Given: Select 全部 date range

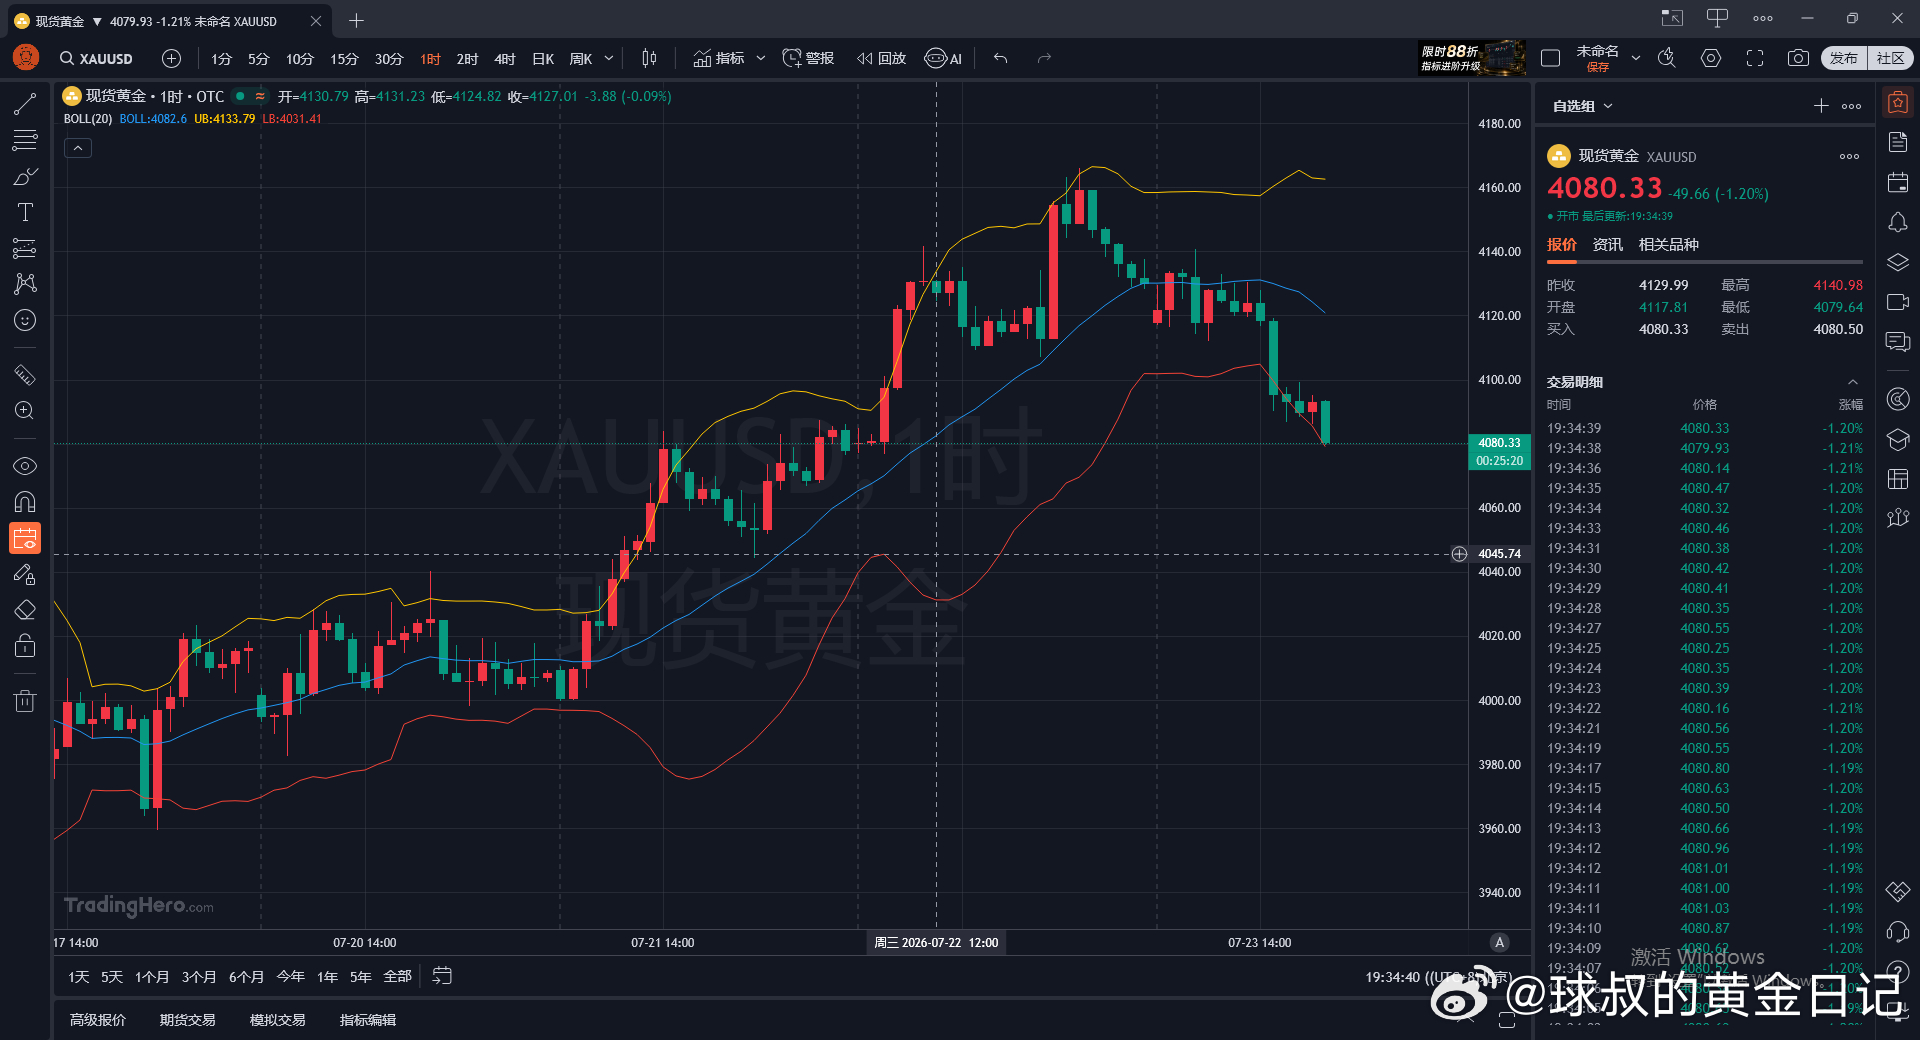Looking at the screenshot, I should (397, 977).
